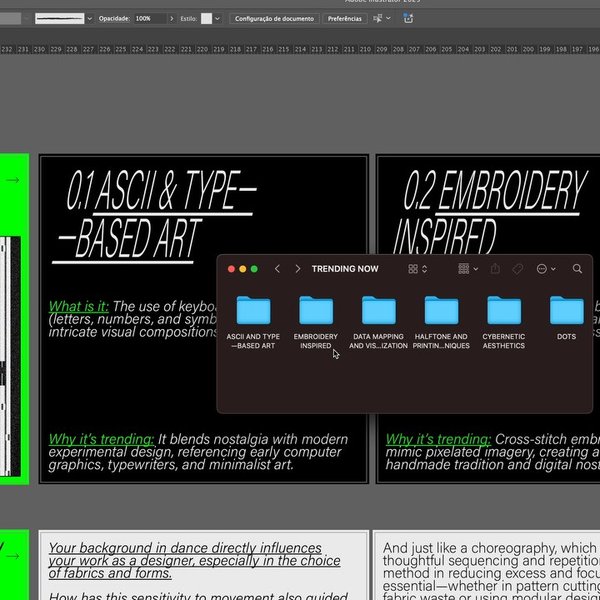Click the Finder search magnifier icon
Viewport: 600px width, 600px height.
pyautogui.click(x=577, y=269)
